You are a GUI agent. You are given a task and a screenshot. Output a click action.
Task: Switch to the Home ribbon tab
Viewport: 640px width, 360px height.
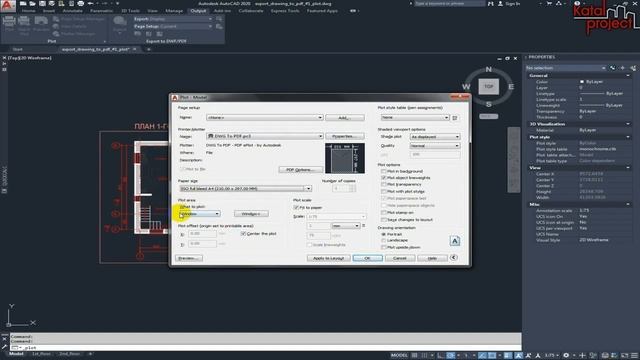point(29,11)
